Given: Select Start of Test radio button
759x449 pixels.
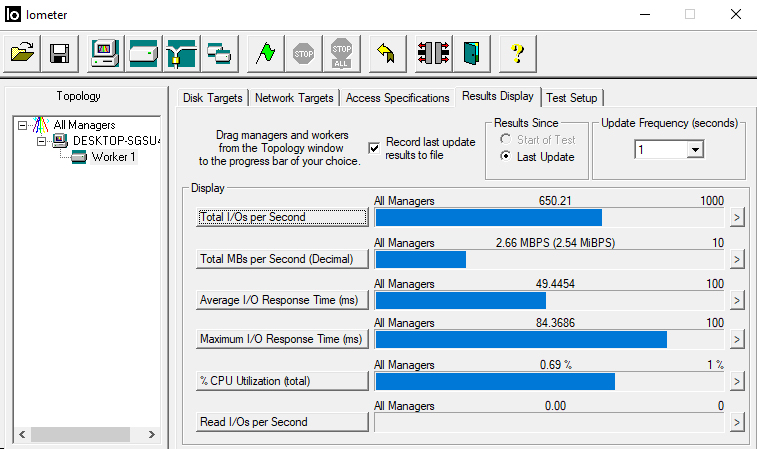Looking at the screenshot, I should pyautogui.click(x=505, y=139).
